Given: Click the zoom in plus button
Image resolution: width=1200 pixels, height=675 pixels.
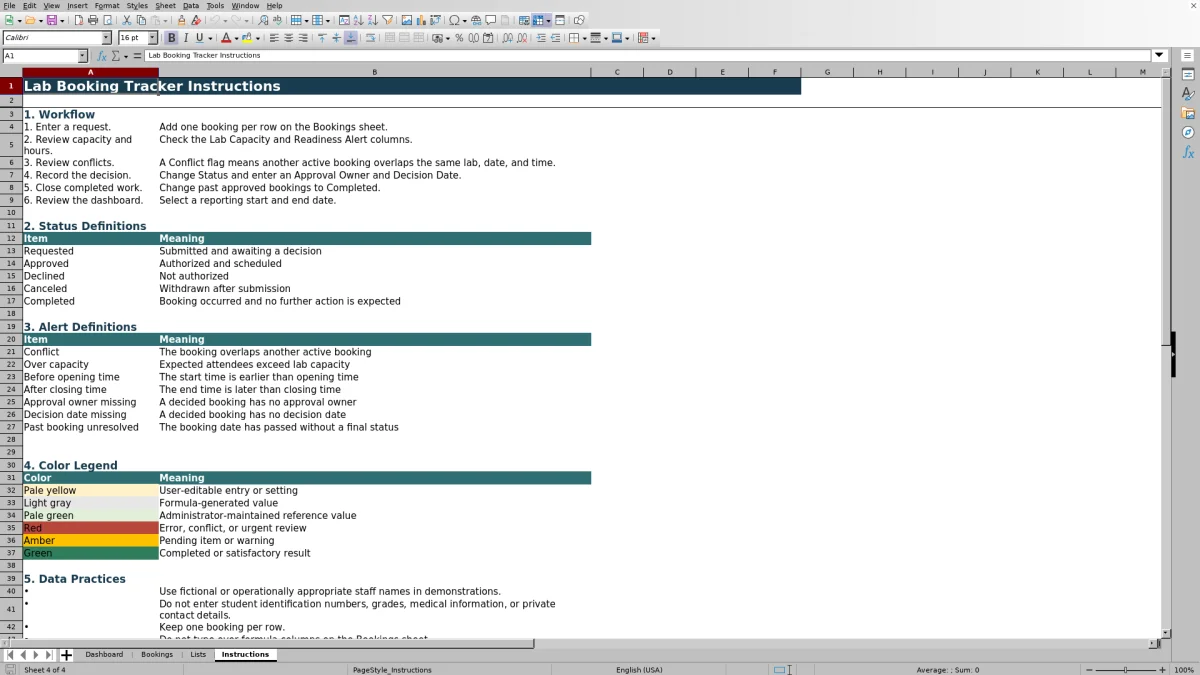Looking at the screenshot, I should [1162, 670].
